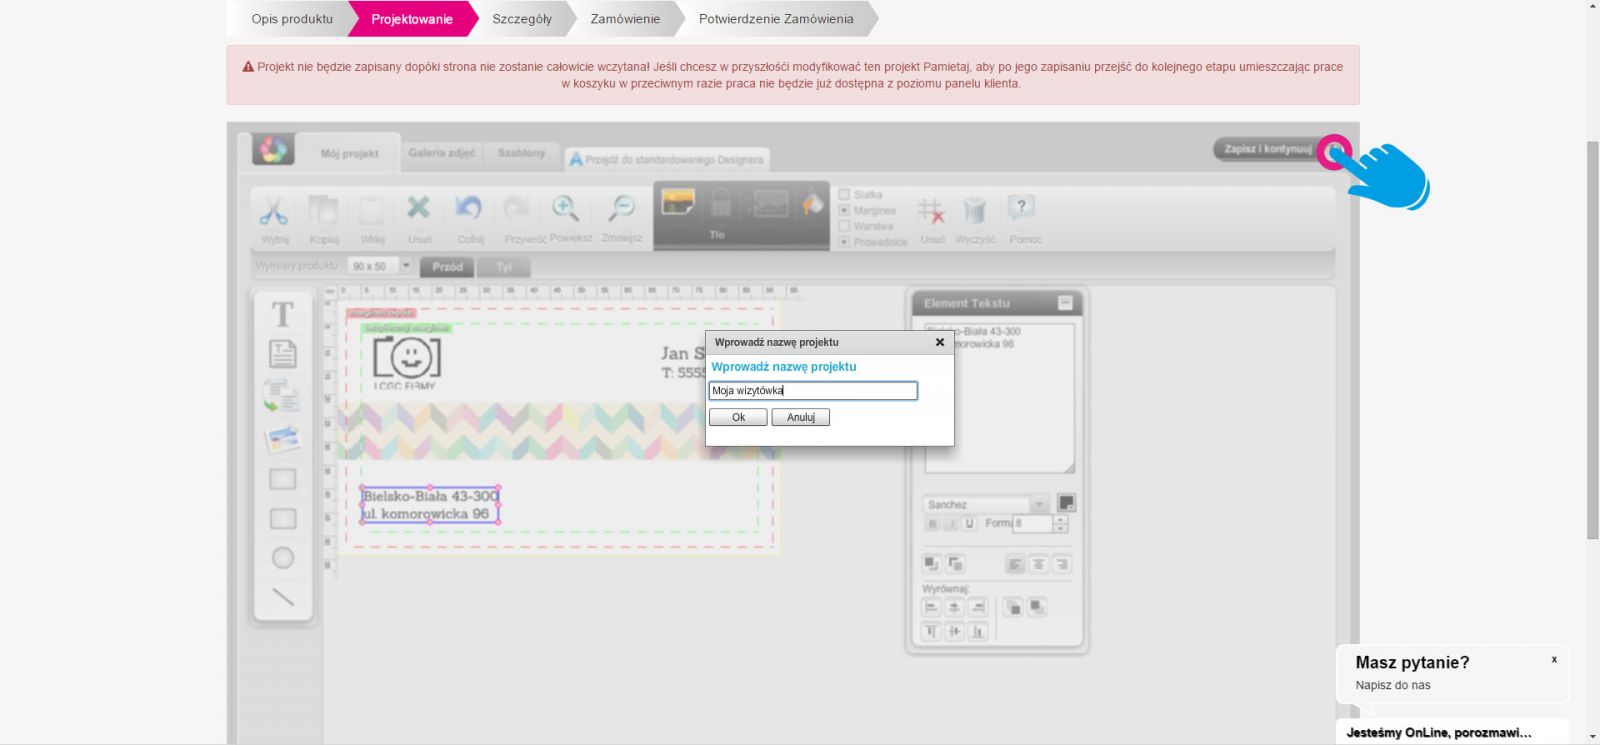Select the diagonal line tool

click(x=283, y=597)
